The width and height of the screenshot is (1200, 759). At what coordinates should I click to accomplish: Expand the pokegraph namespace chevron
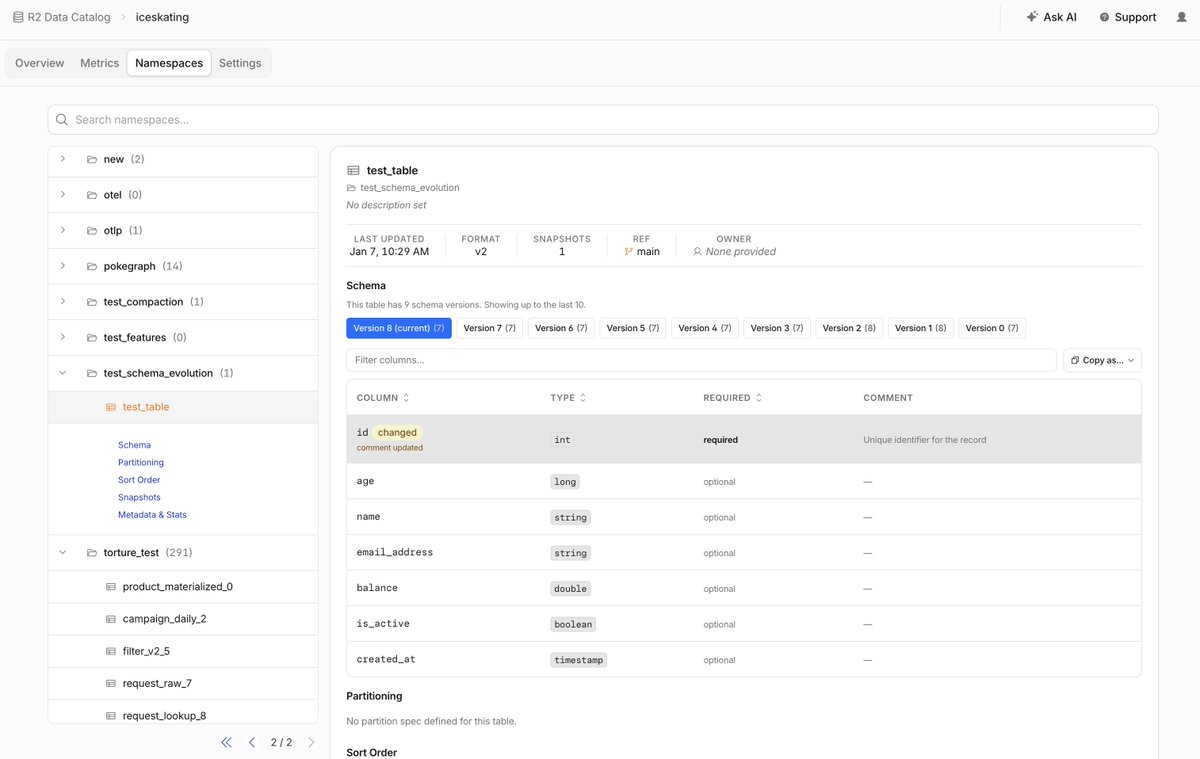coord(63,266)
